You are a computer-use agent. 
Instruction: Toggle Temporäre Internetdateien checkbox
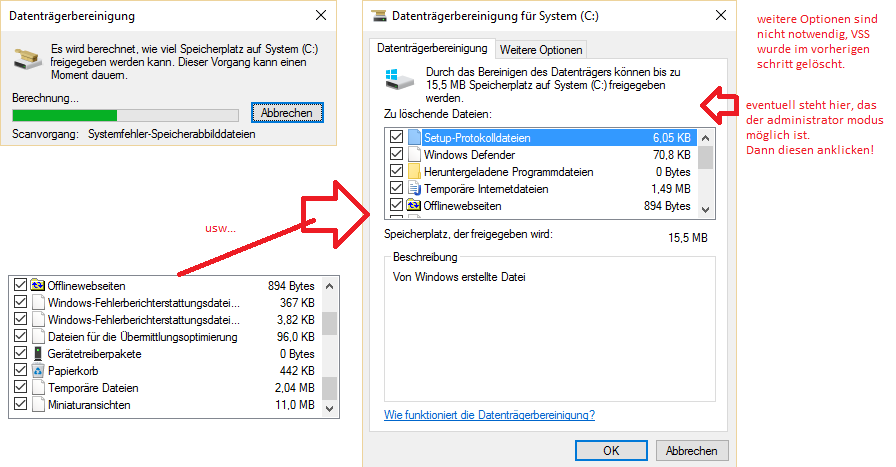[x=396, y=187]
